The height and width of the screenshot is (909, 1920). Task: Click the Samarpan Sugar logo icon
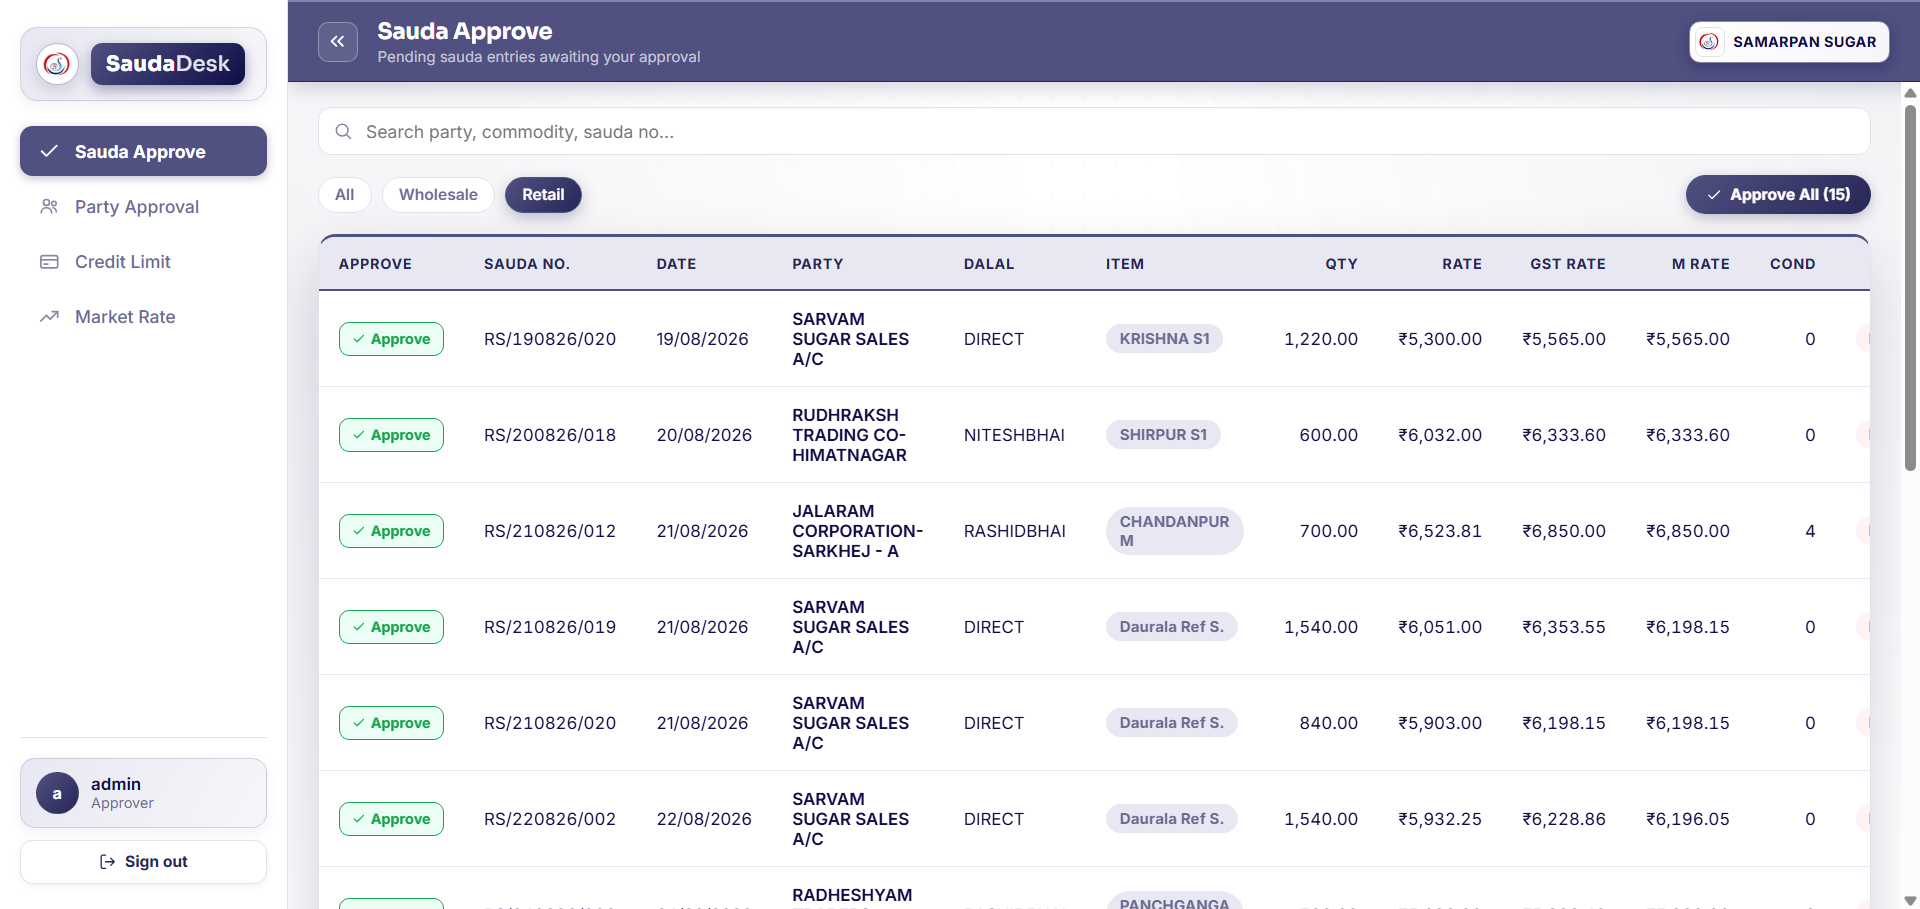1709,42
